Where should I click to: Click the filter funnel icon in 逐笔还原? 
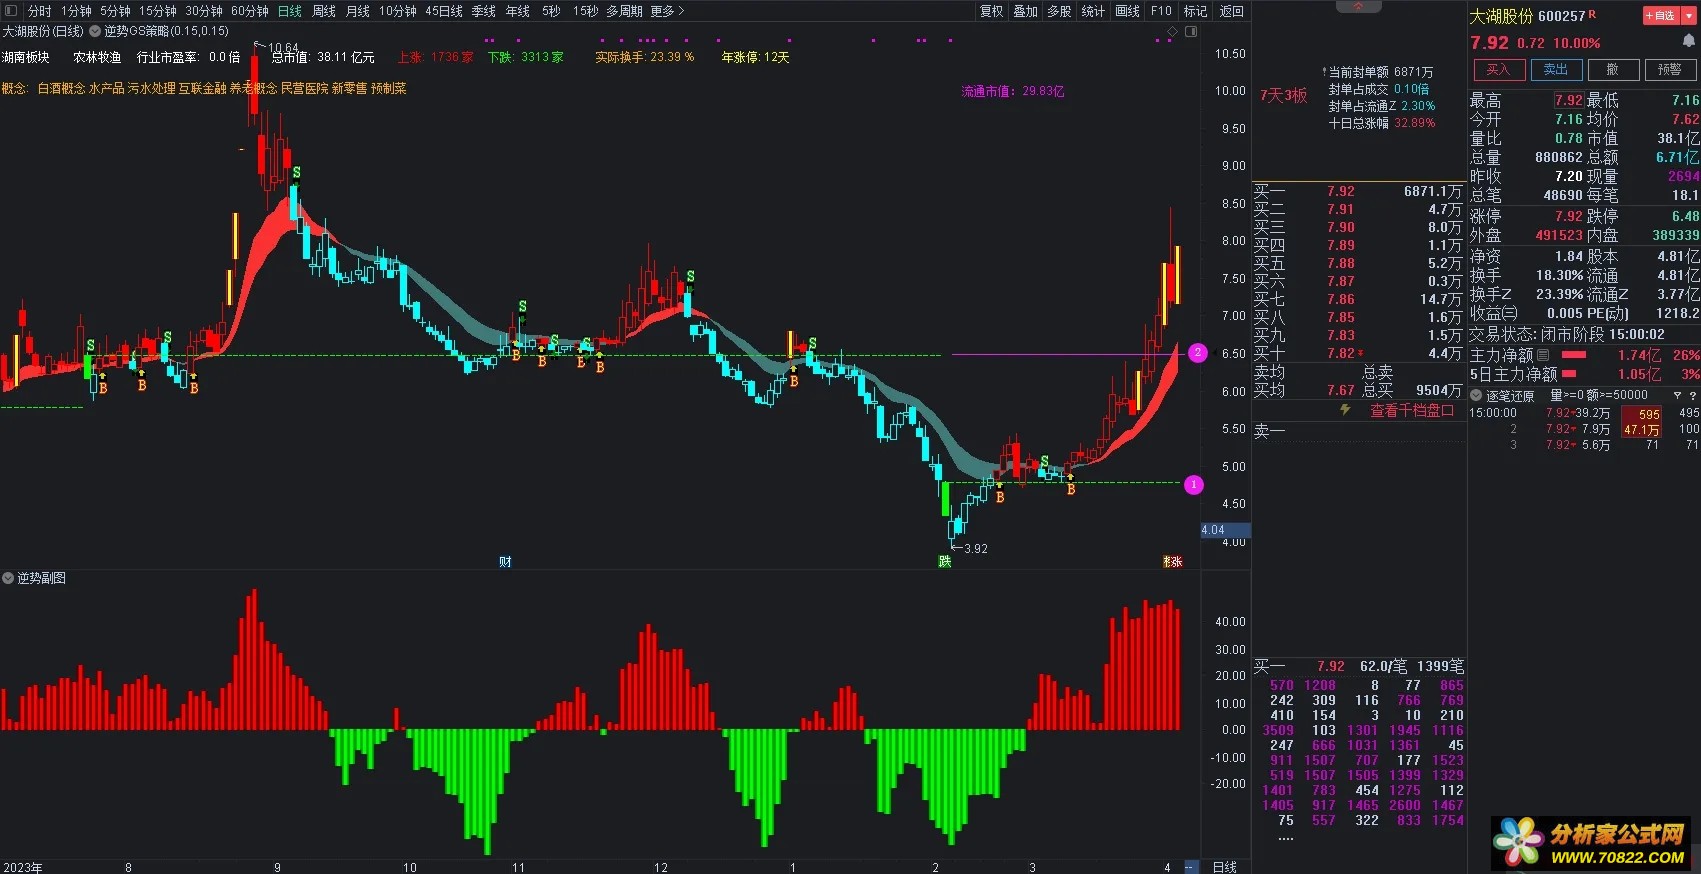[x=1678, y=396]
